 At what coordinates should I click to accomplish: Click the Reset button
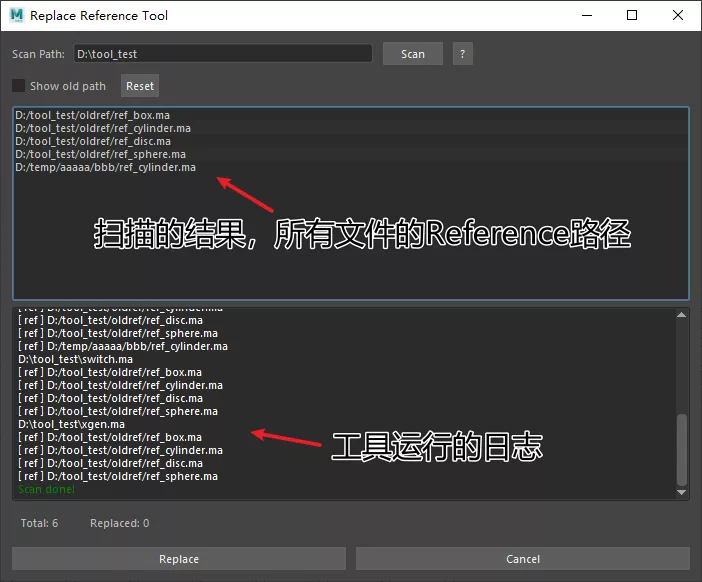140,86
